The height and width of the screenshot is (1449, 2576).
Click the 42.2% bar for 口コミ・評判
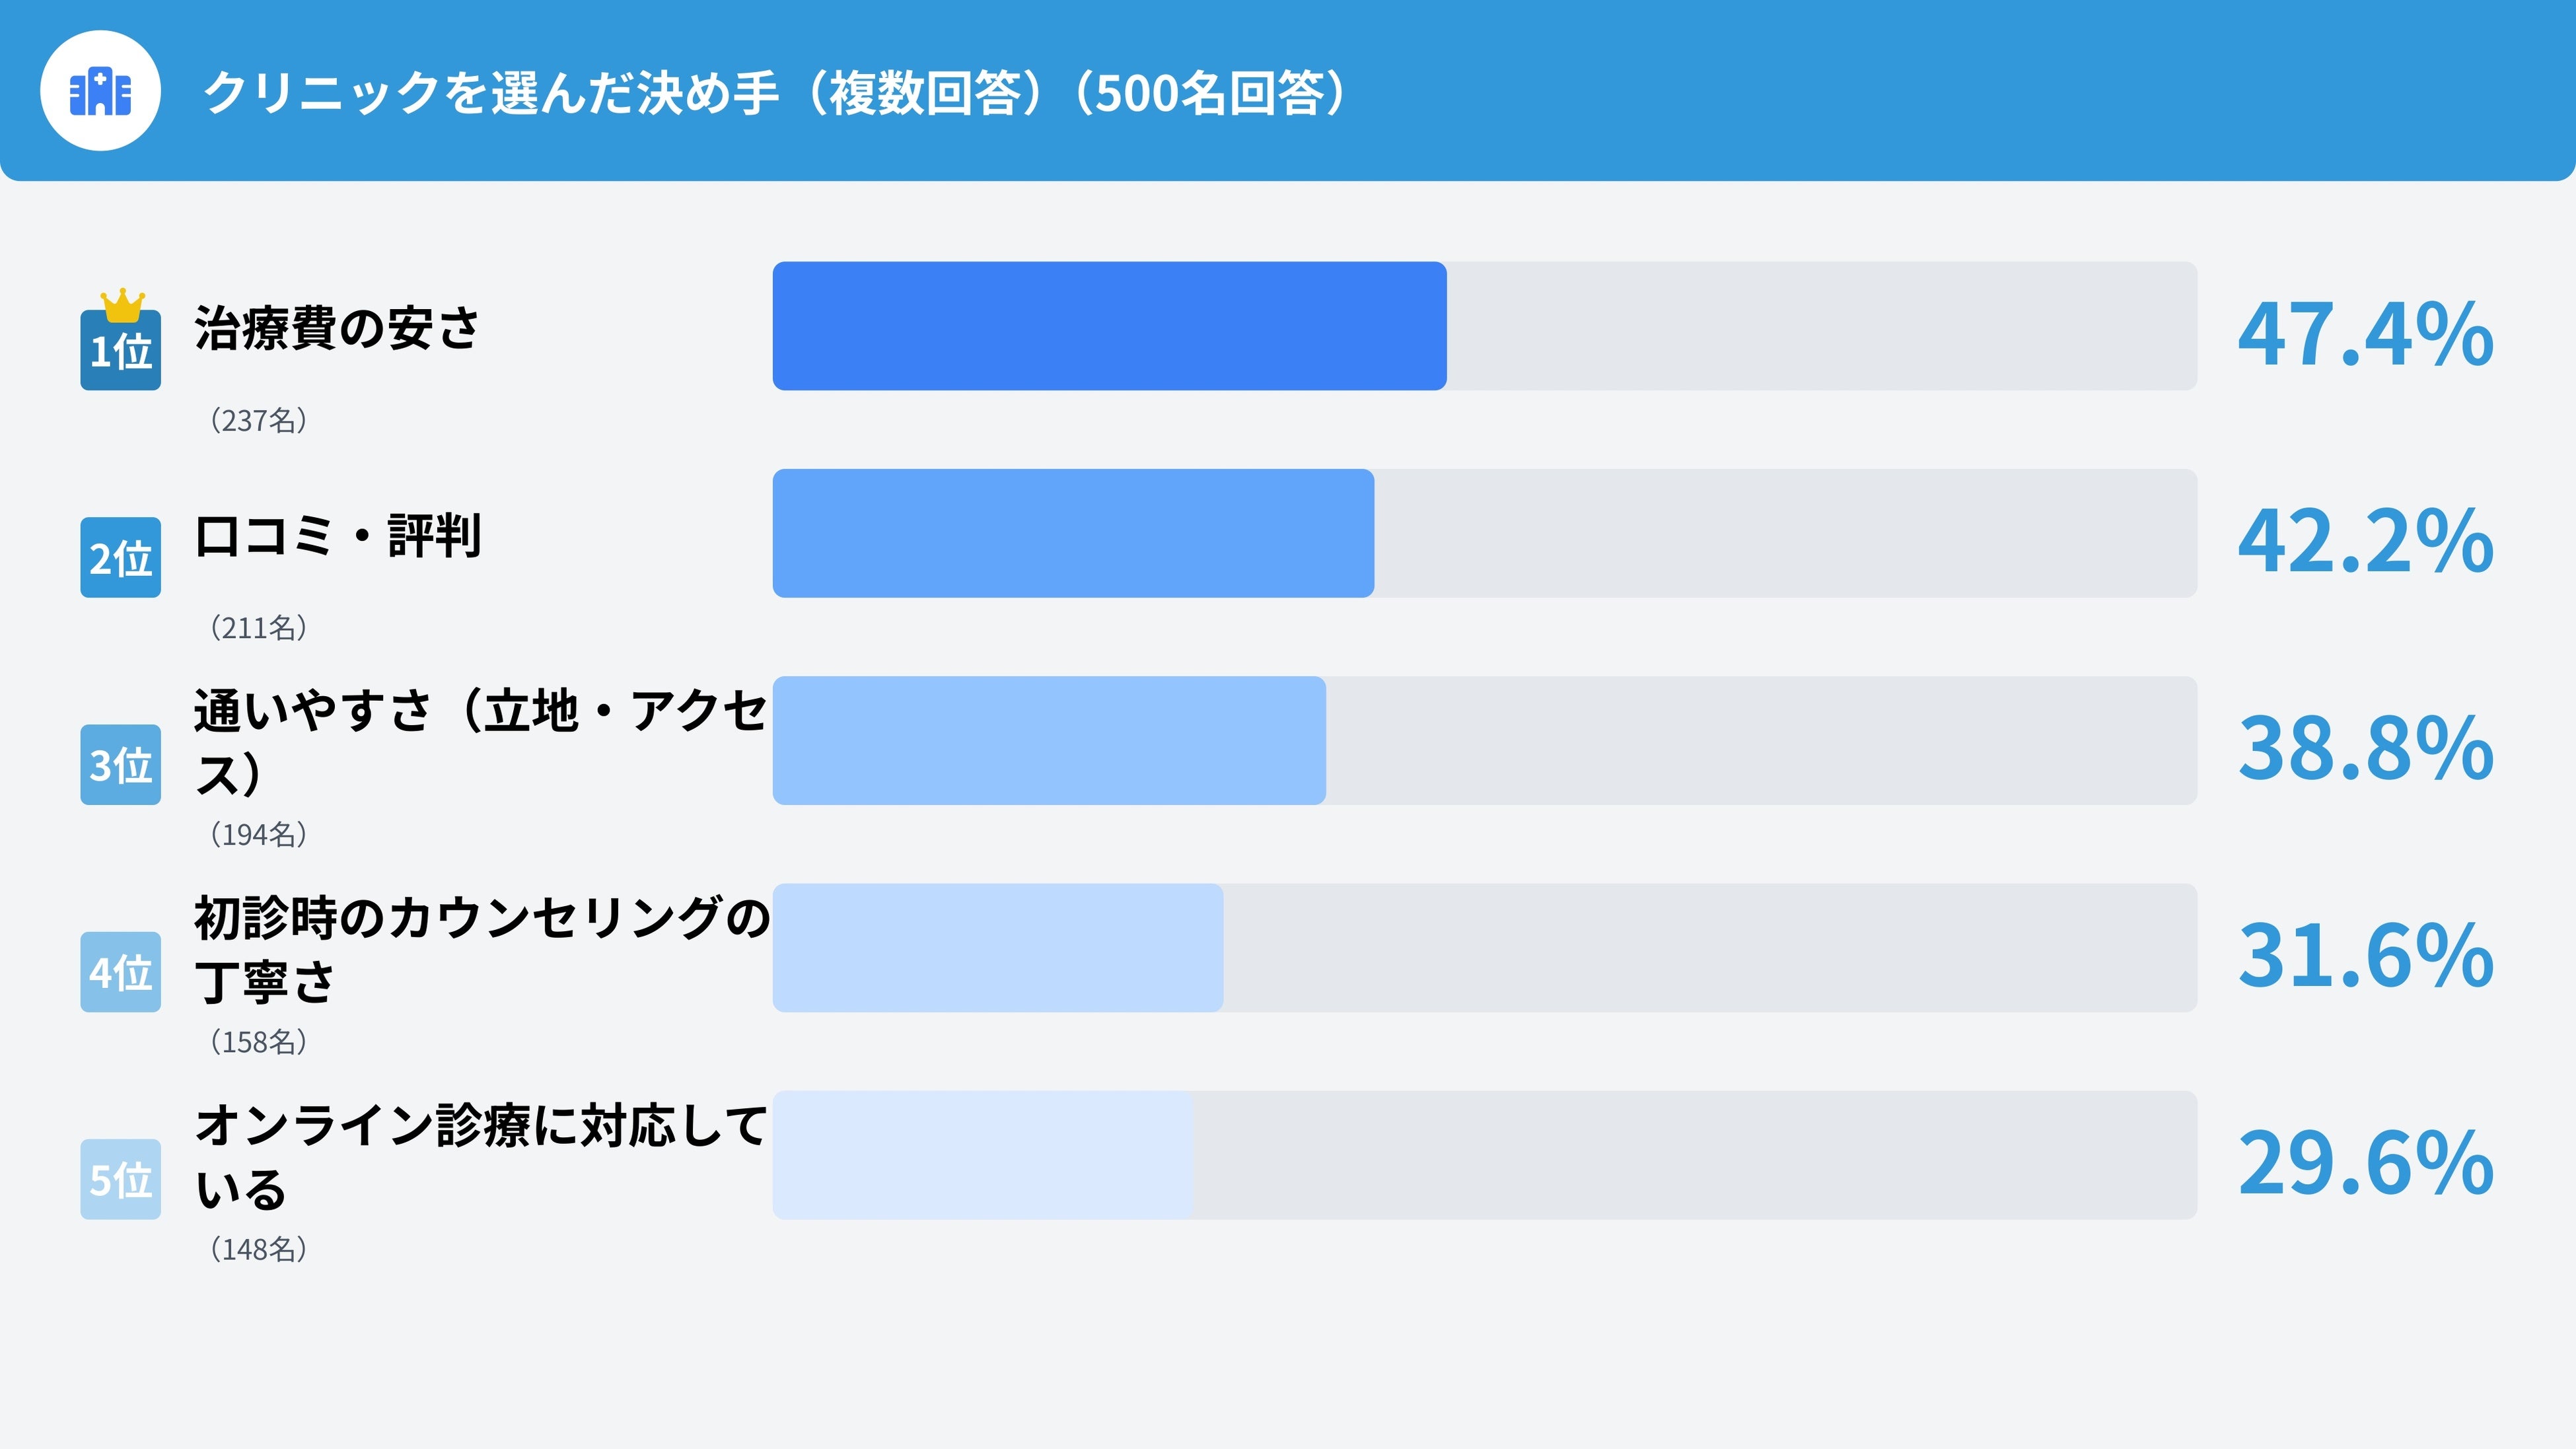pos(1073,534)
